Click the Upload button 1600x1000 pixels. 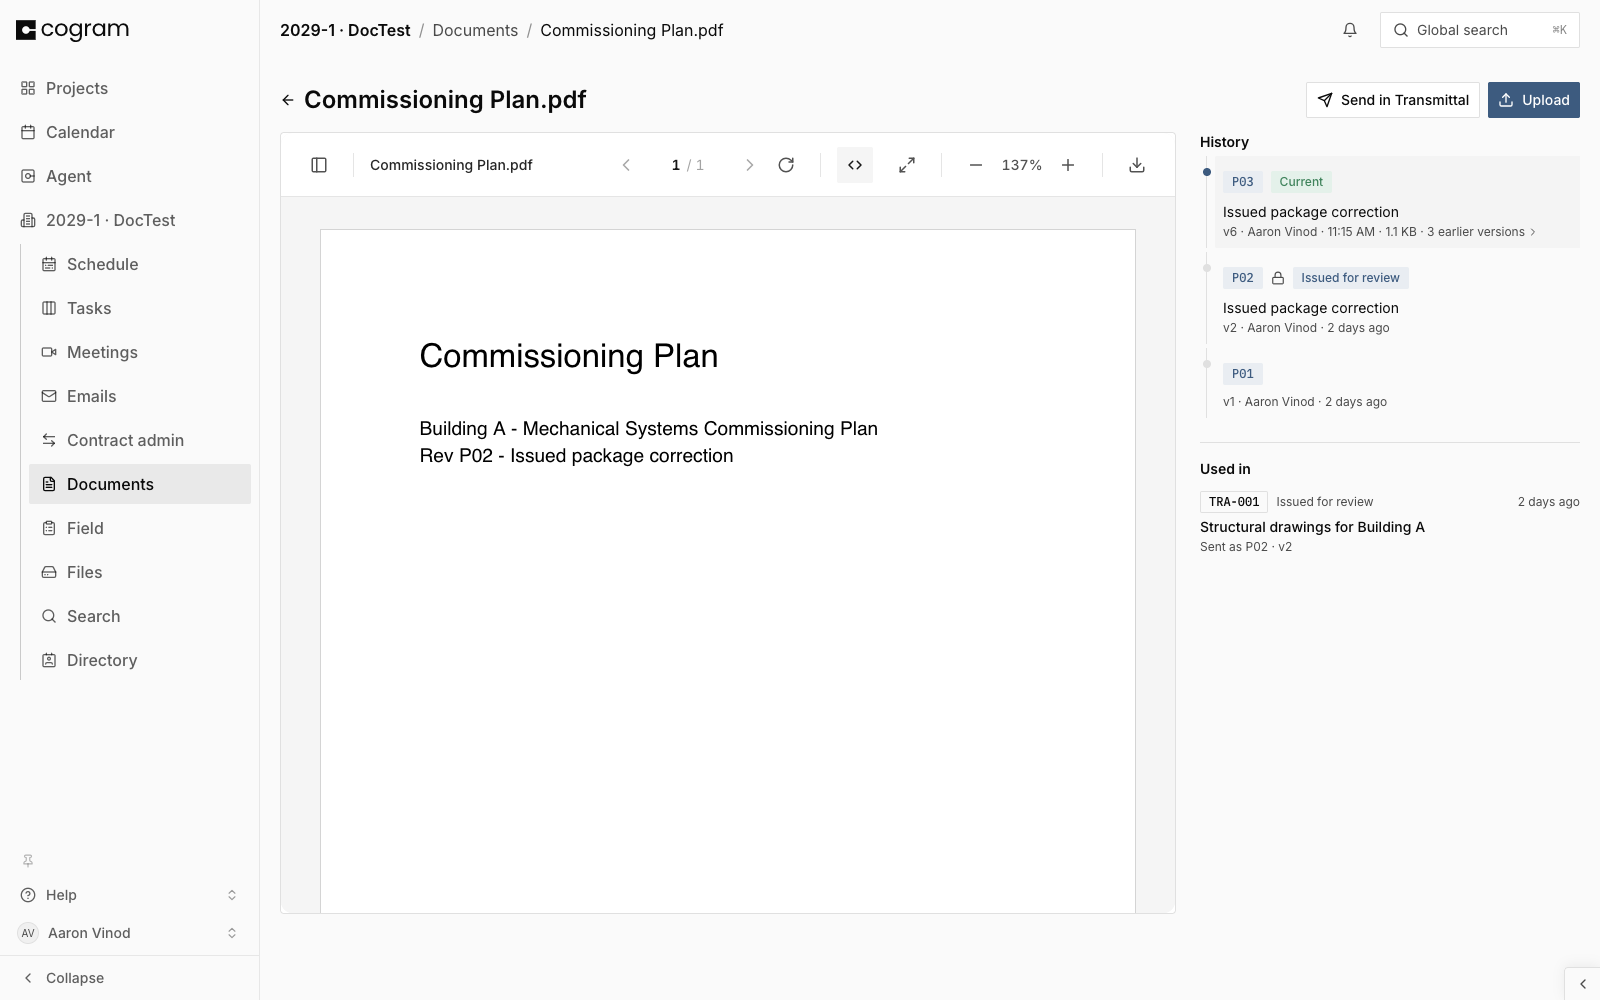click(x=1534, y=100)
